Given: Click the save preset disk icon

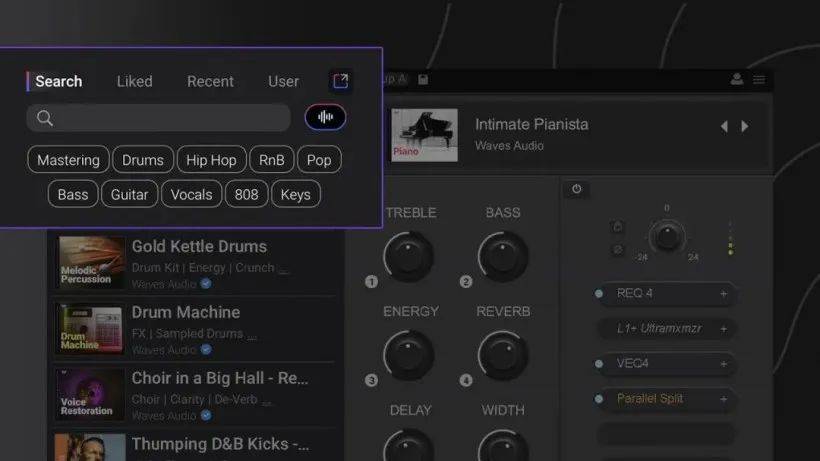Looking at the screenshot, I should [423, 79].
